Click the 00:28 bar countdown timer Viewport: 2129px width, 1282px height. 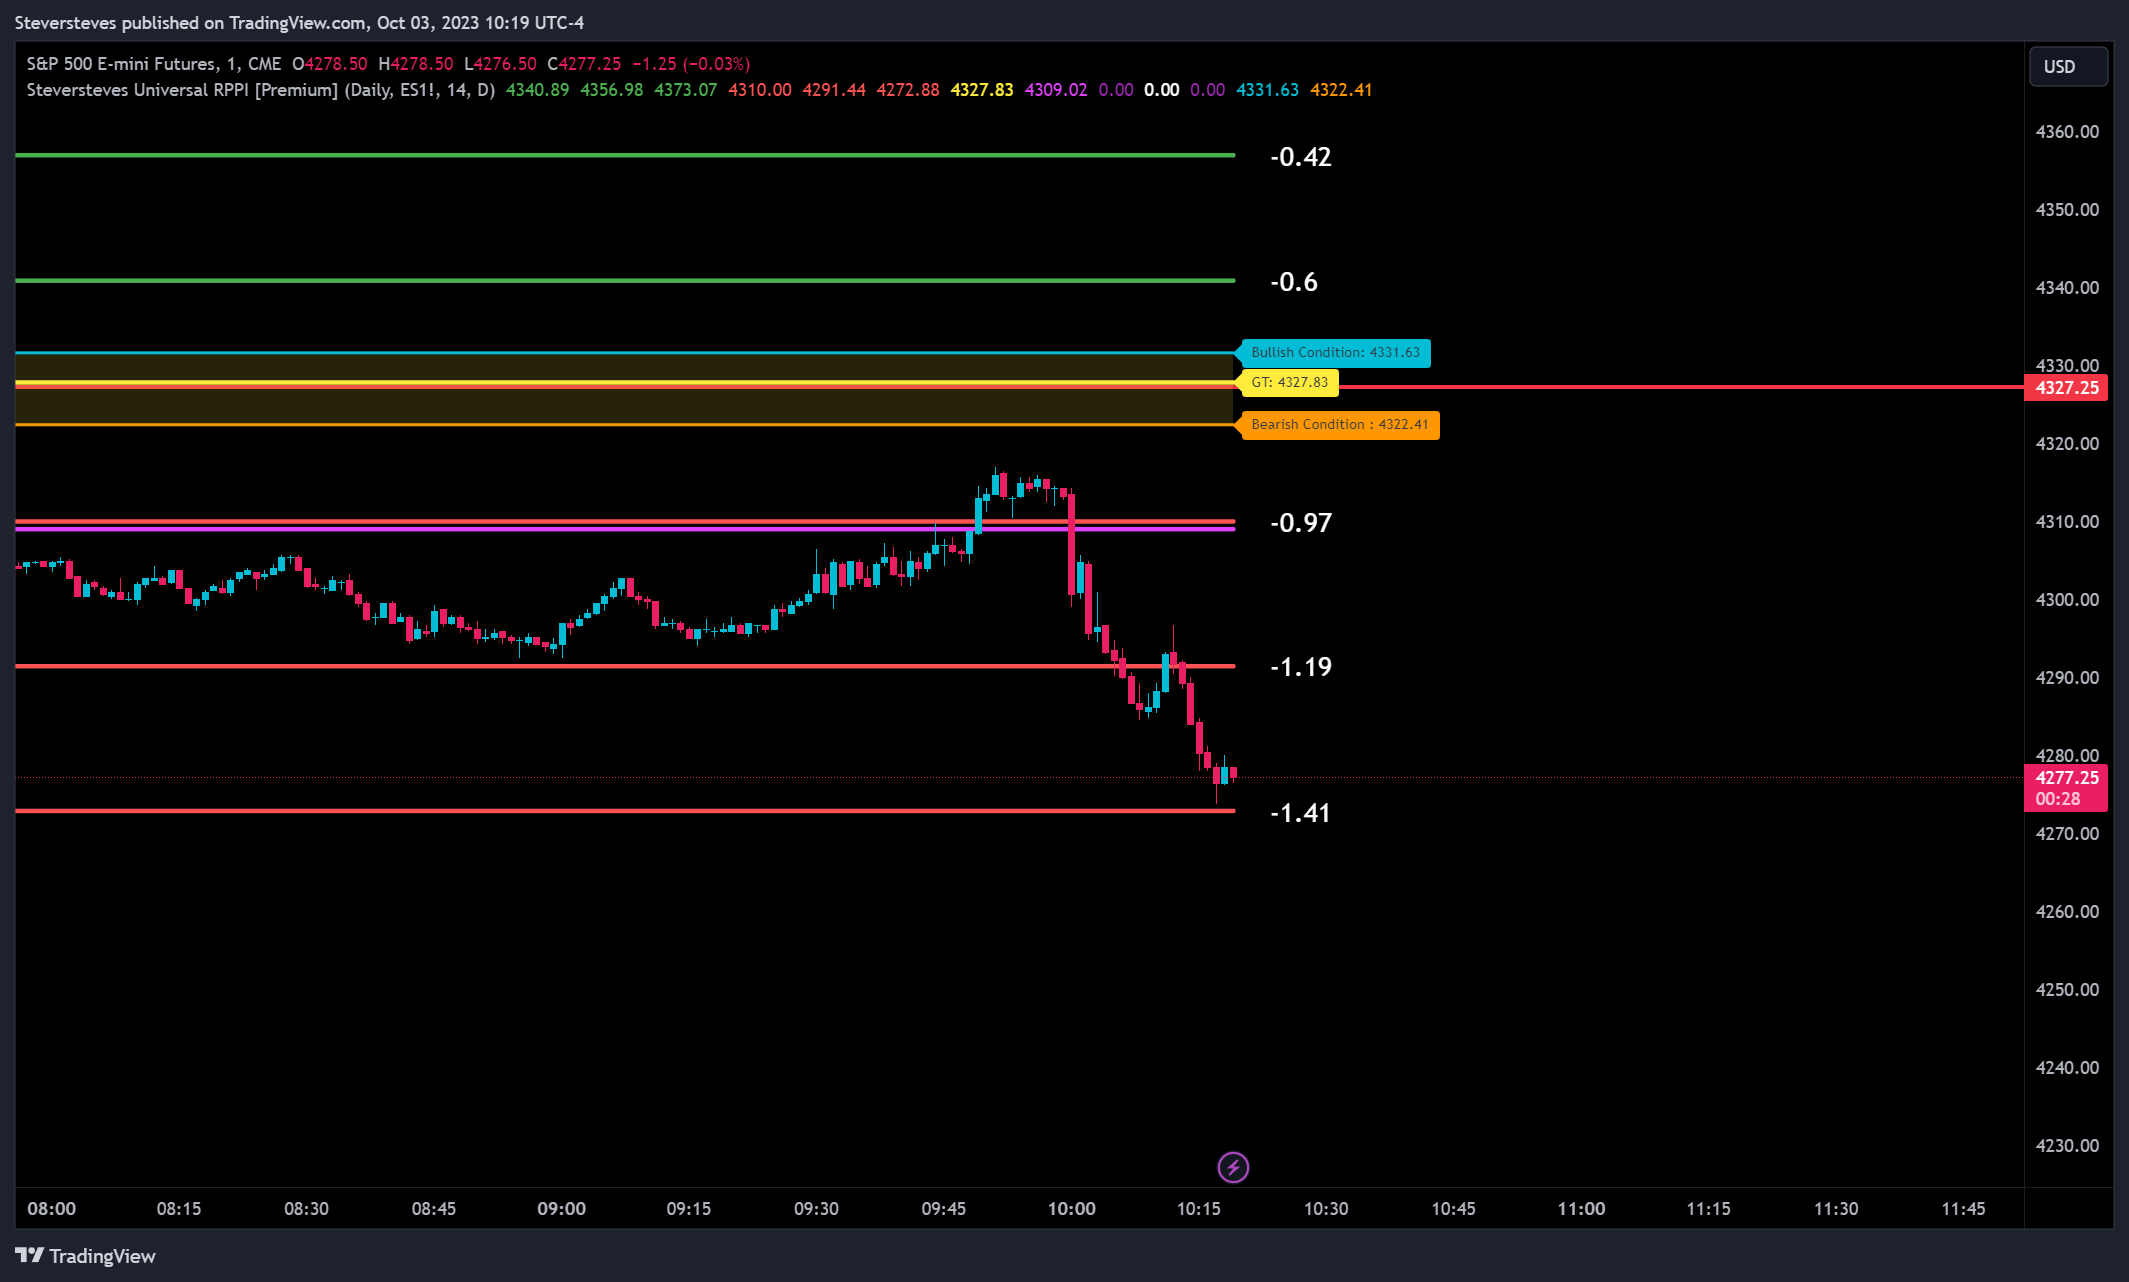[x=2057, y=799]
